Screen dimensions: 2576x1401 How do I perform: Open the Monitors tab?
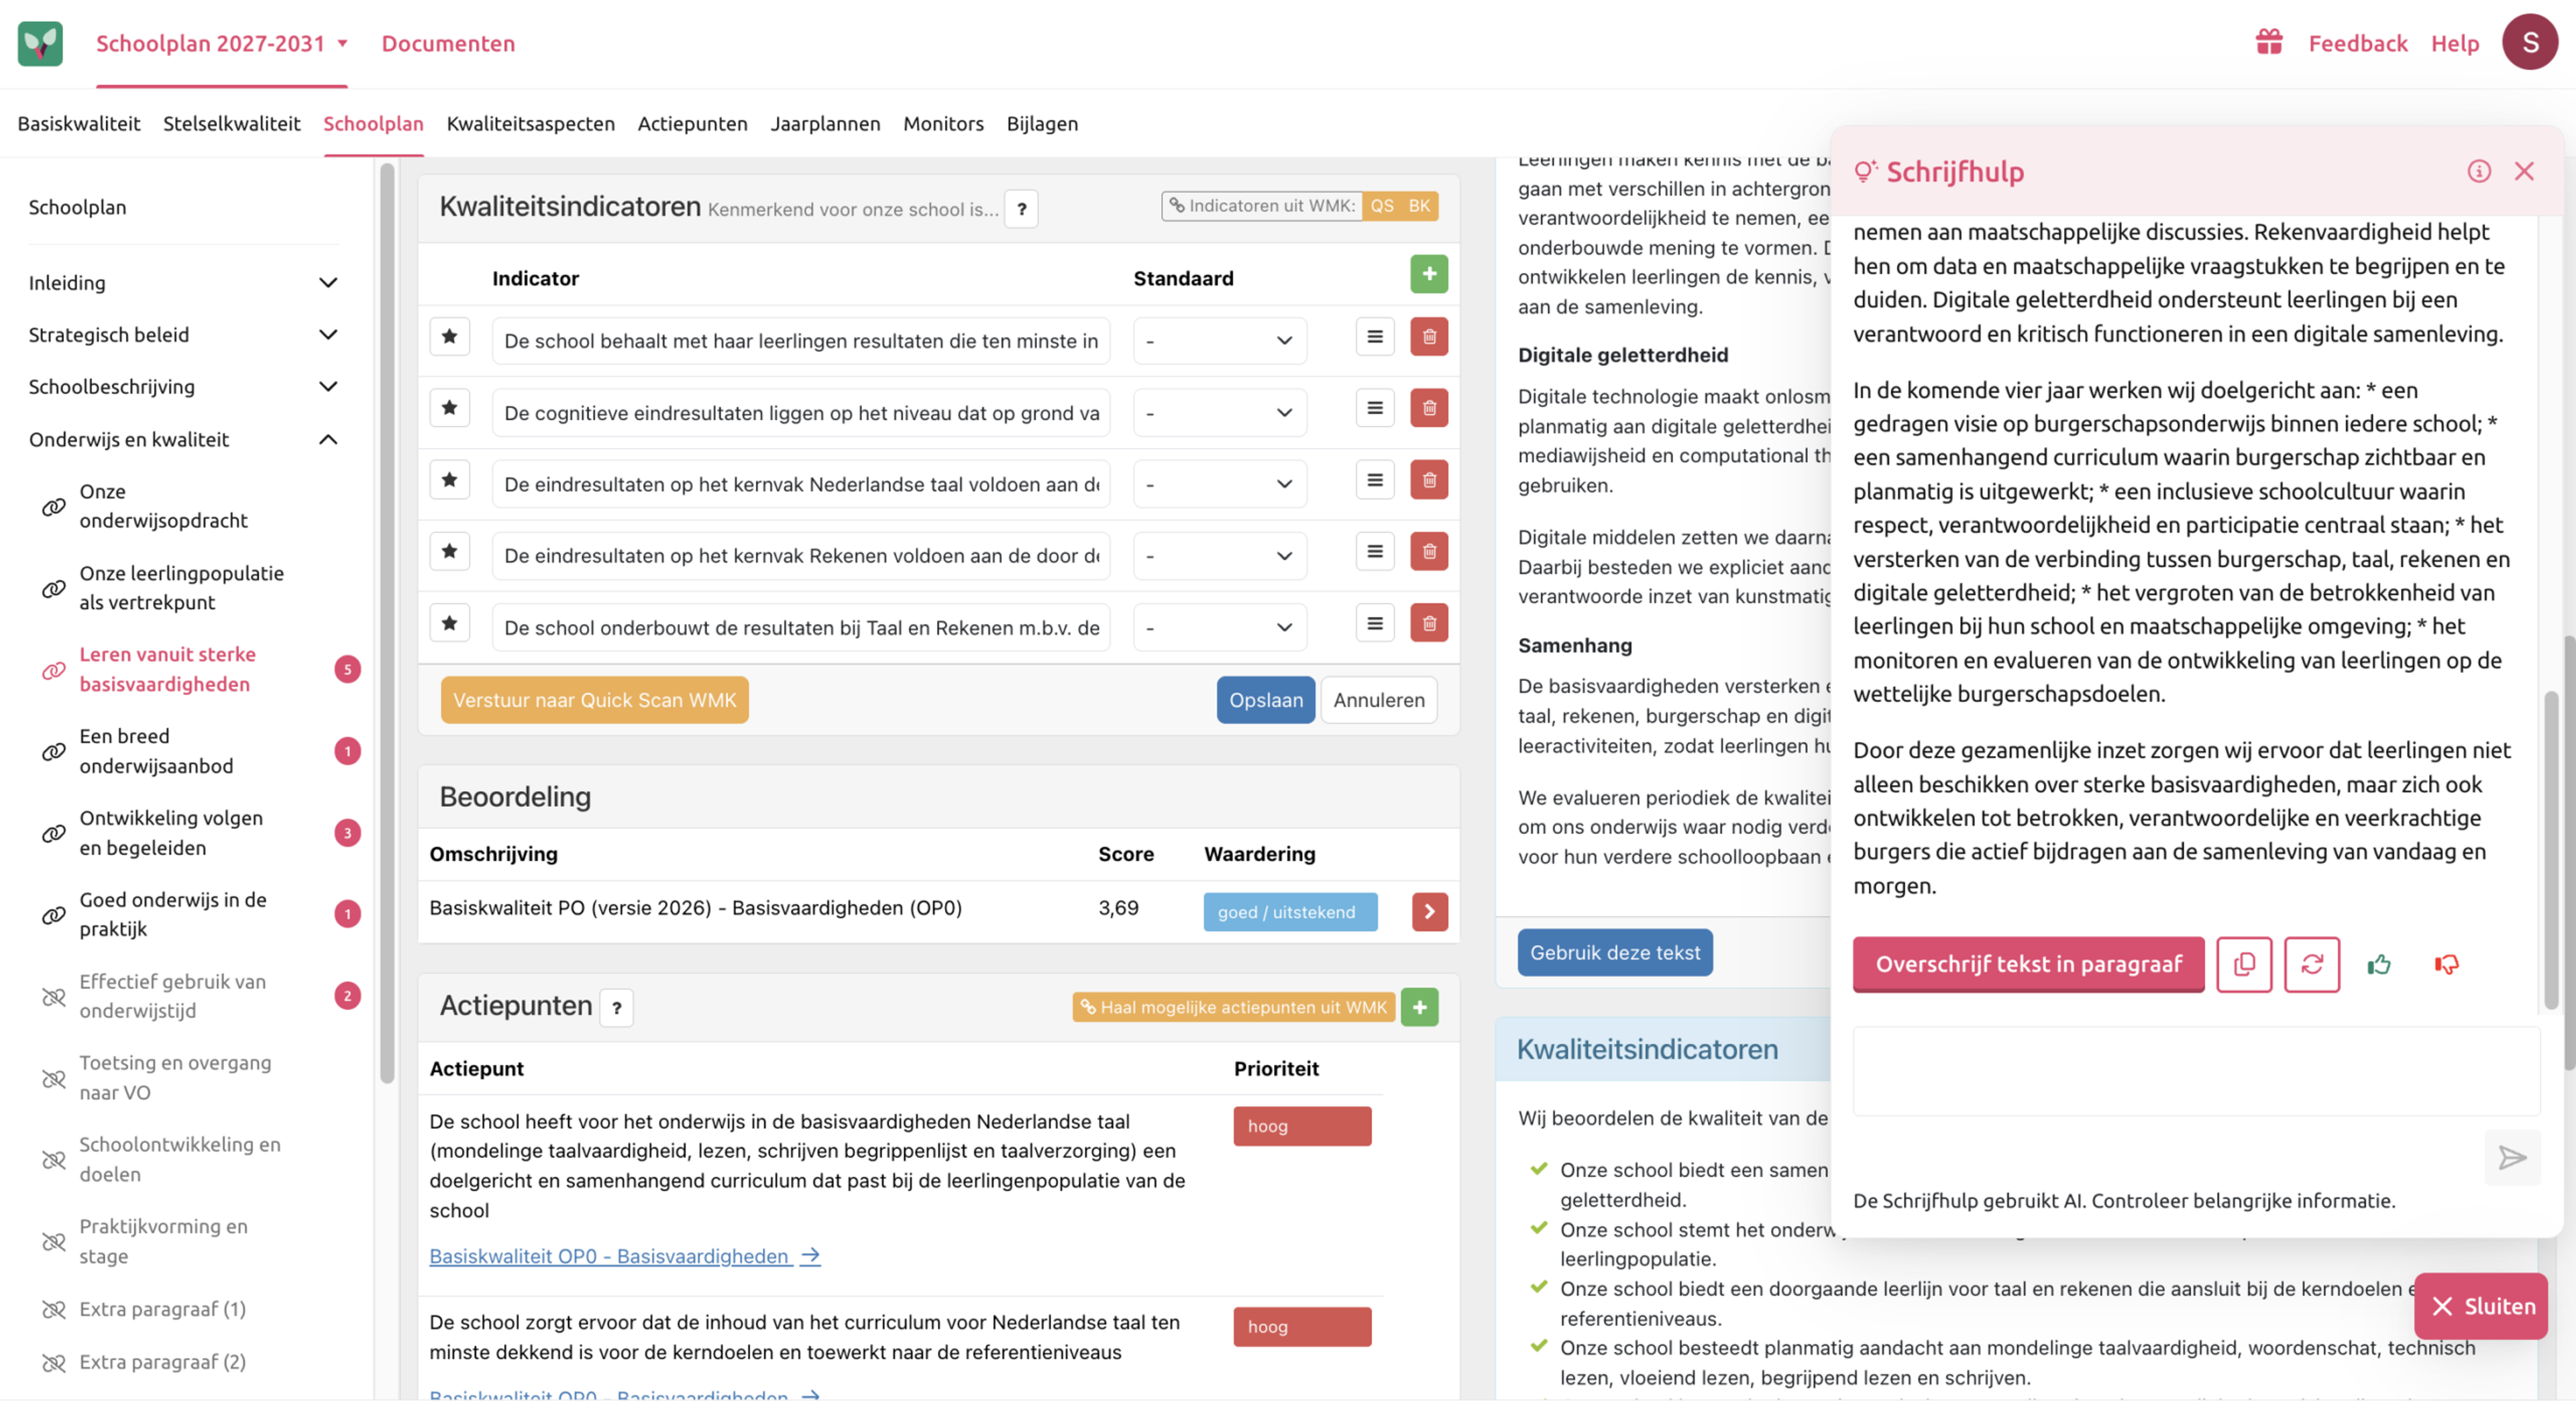943,123
